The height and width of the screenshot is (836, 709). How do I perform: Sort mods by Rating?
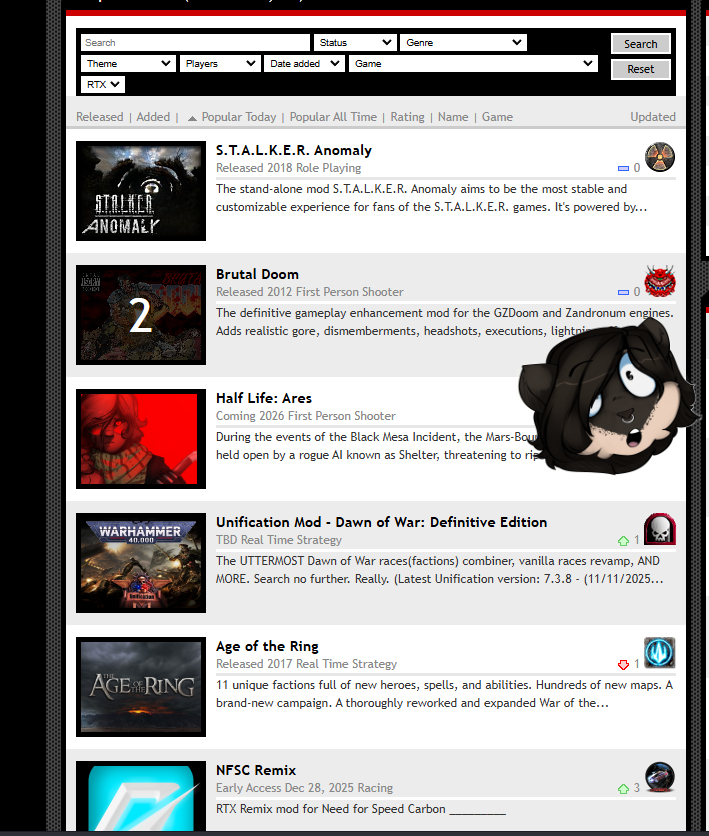(x=407, y=117)
